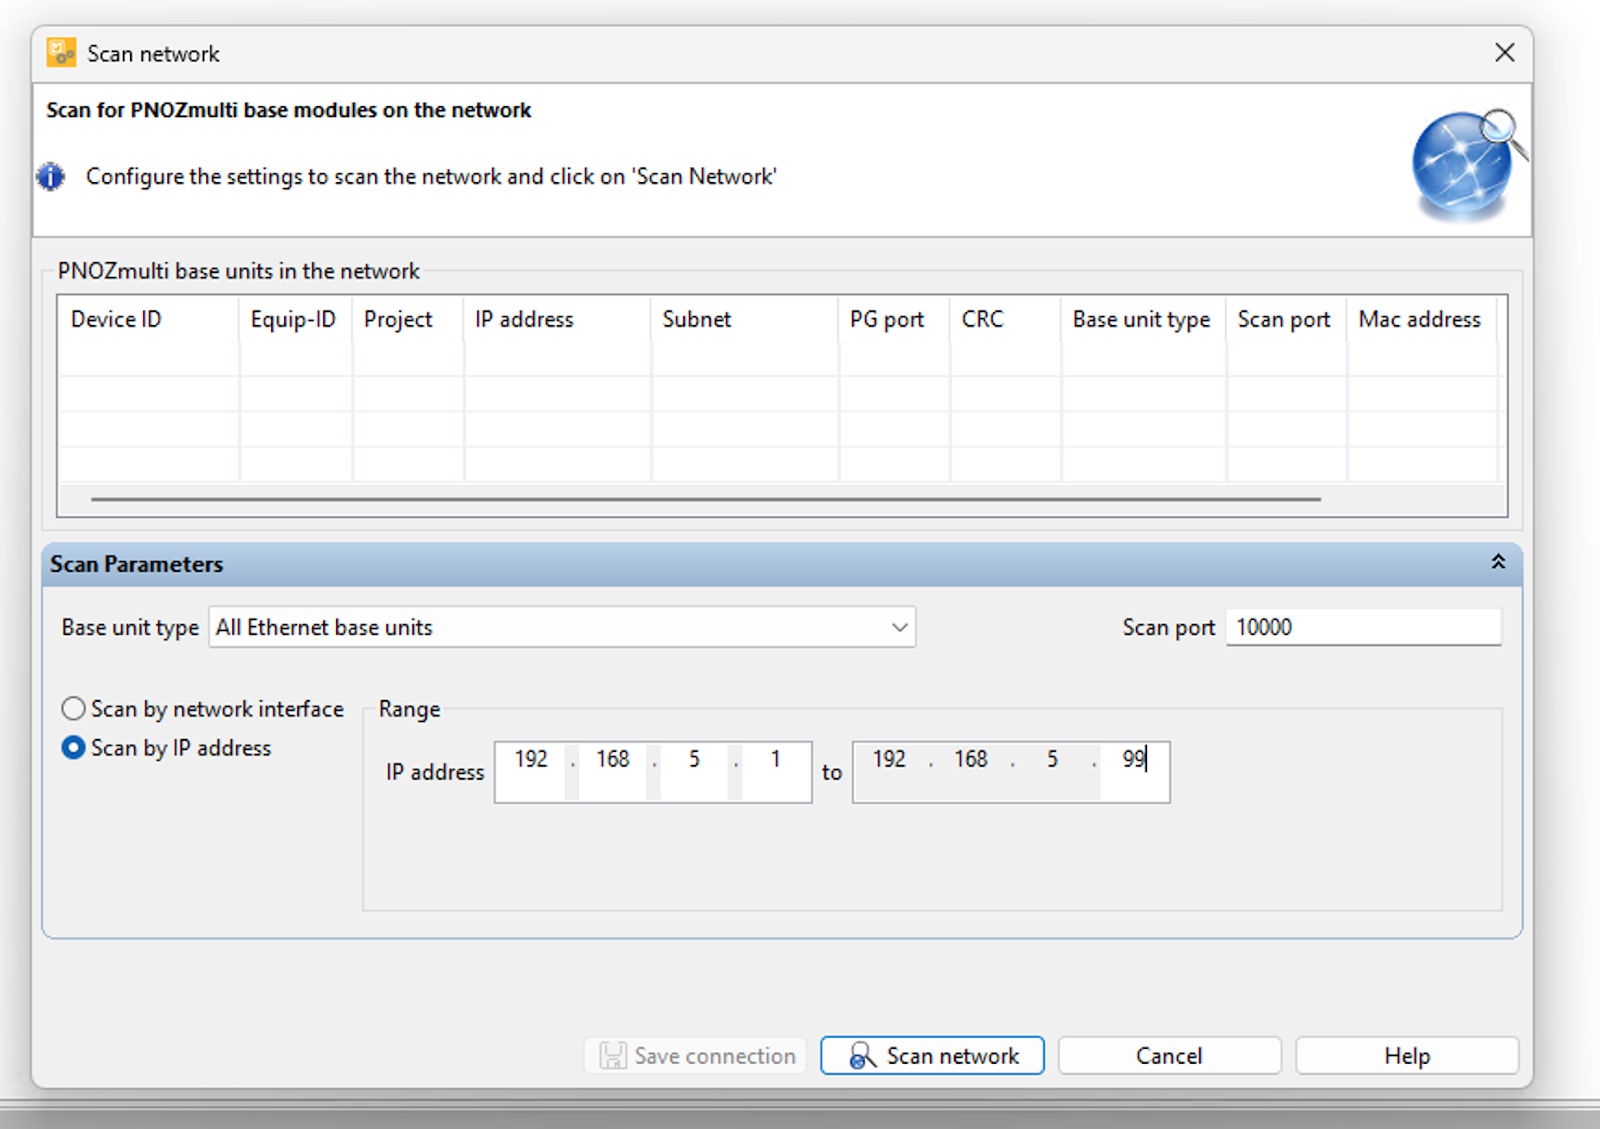Click second octet 168 of start IP
This screenshot has height=1129, width=1600.
pos(613,760)
